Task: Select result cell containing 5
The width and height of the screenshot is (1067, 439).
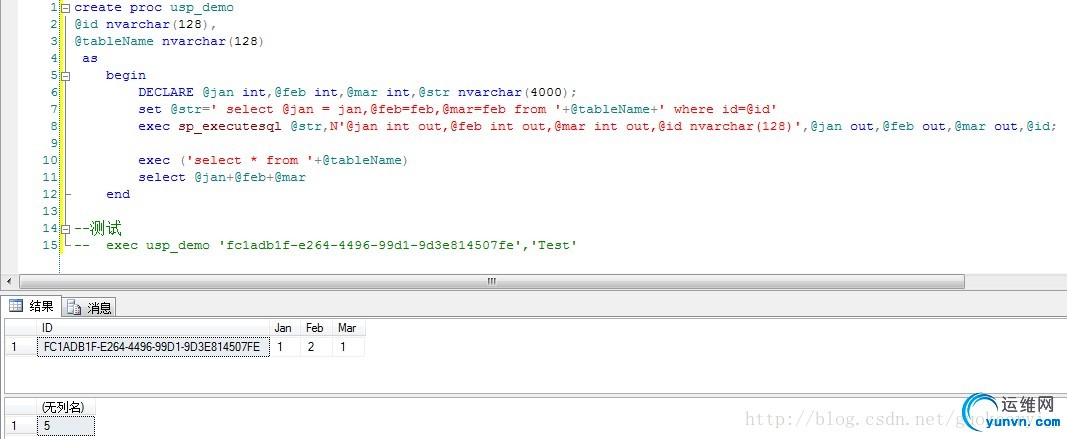Action: click(x=66, y=426)
